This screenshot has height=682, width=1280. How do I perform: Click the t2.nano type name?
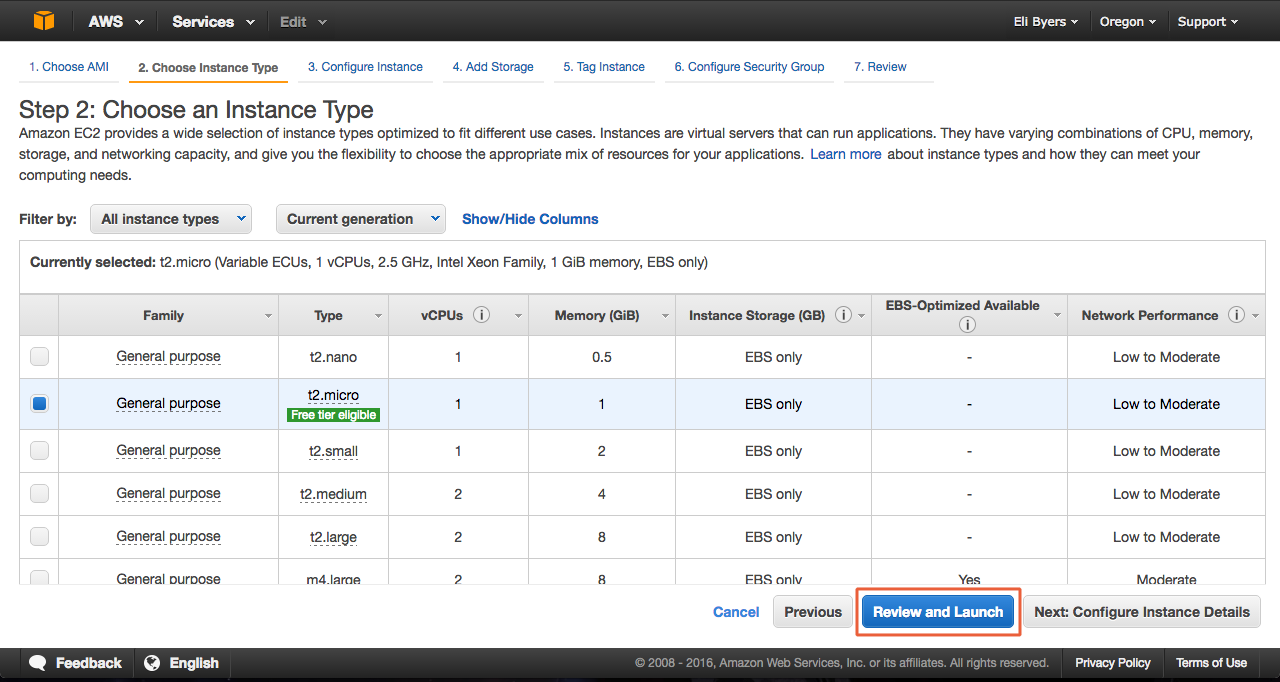point(333,357)
